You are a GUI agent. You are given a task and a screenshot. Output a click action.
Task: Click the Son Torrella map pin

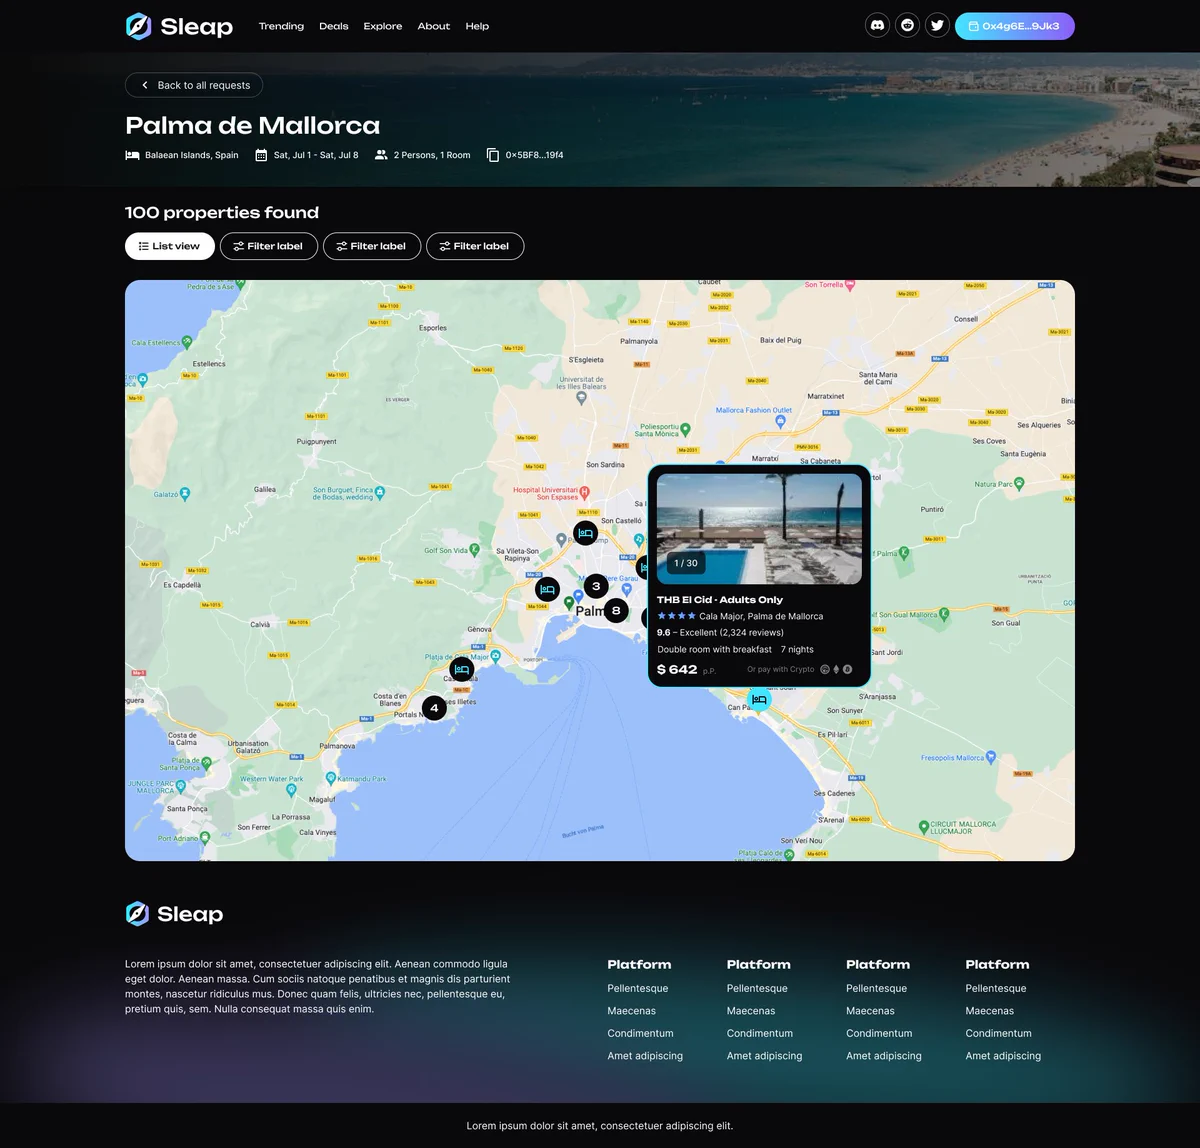850,285
